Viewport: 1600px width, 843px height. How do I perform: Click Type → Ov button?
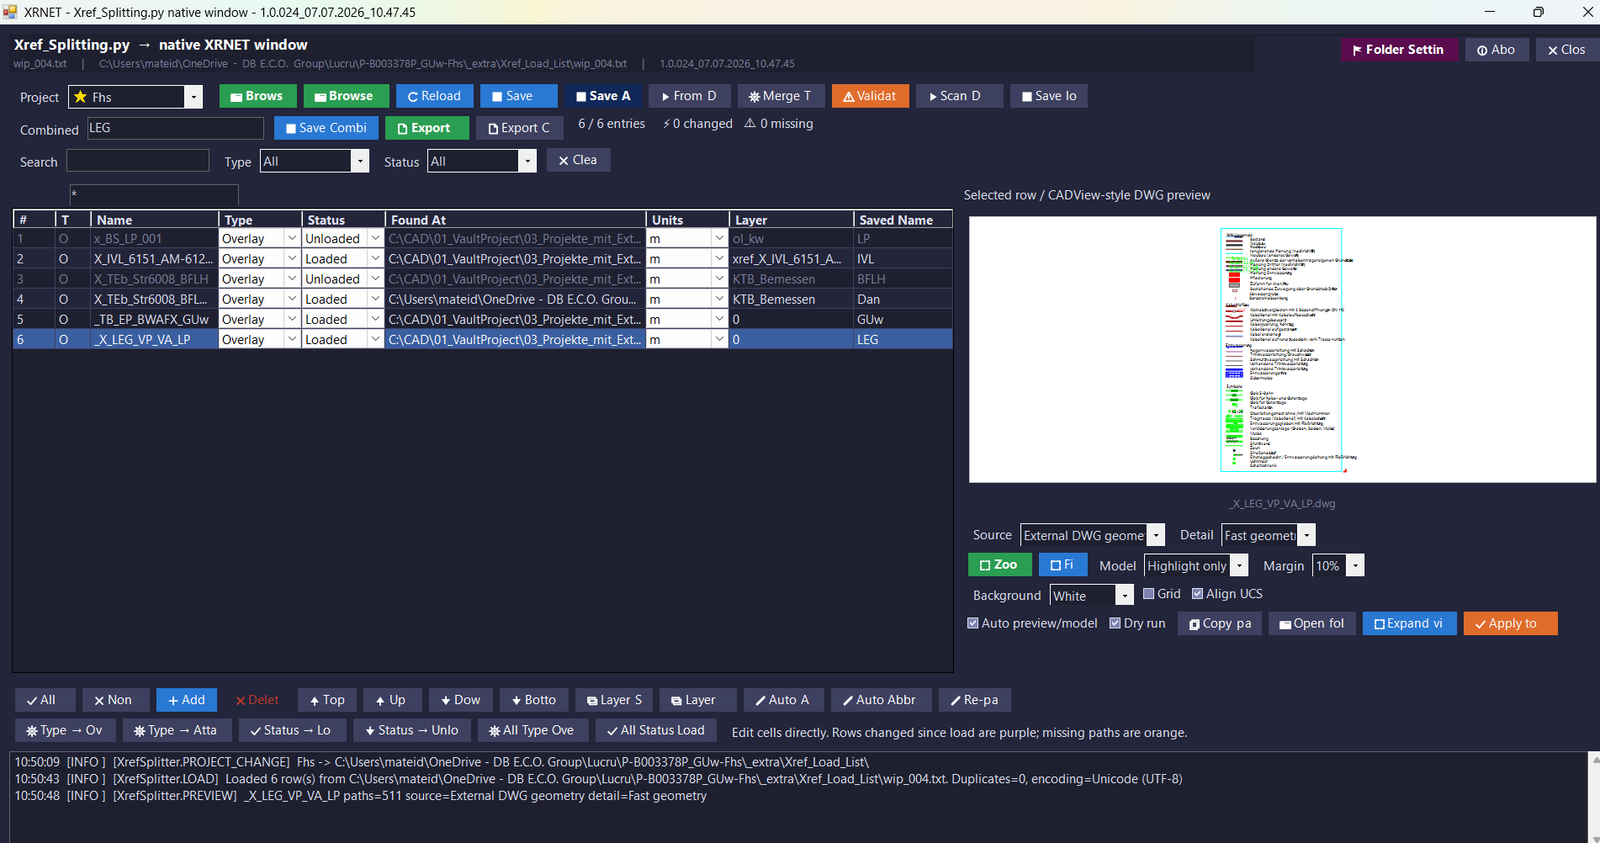click(x=64, y=730)
